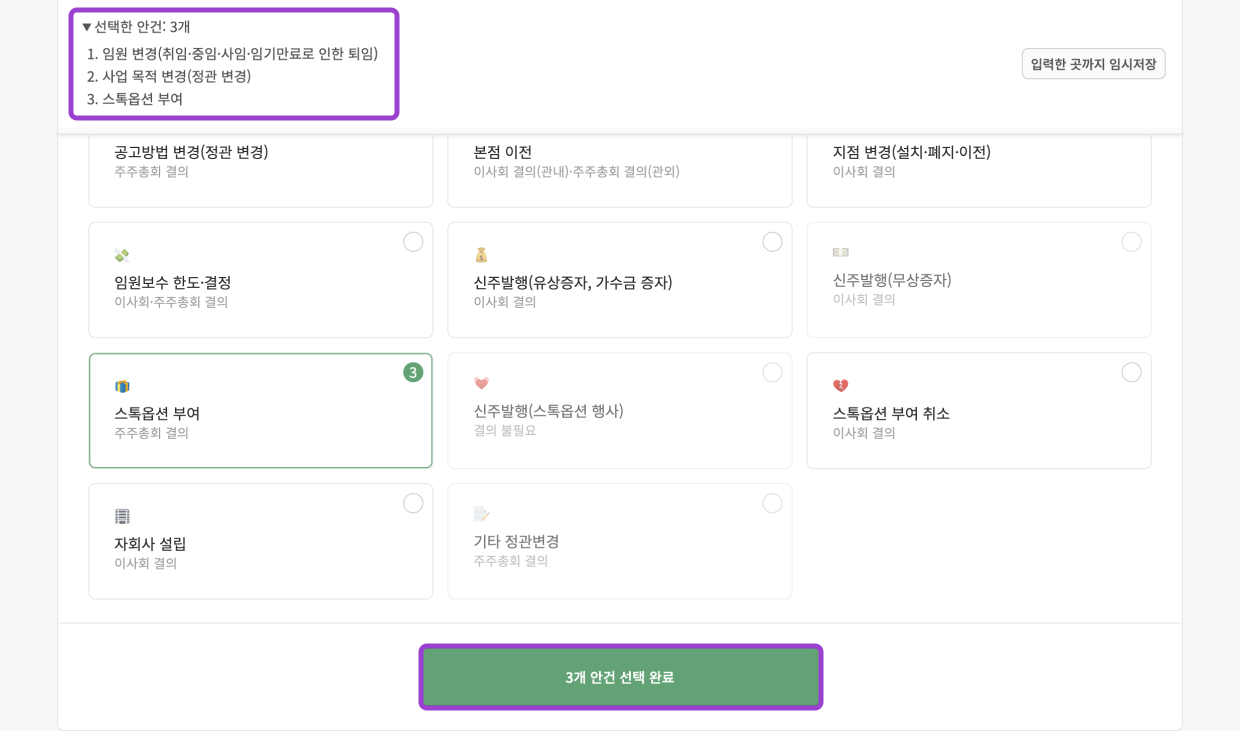Toggle the 임원보수 한도·결정 selection circle
The height and width of the screenshot is (731, 1240).
point(413,242)
